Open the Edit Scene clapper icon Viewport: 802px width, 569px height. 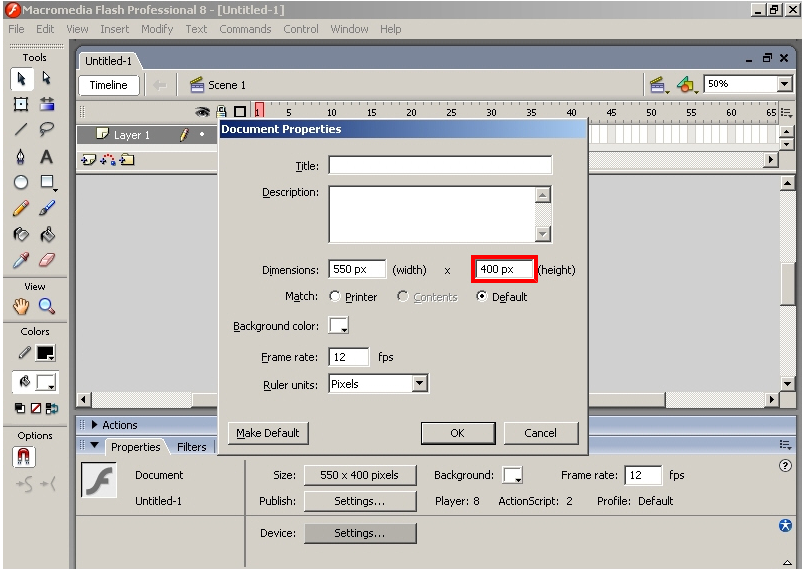coord(658,85)
